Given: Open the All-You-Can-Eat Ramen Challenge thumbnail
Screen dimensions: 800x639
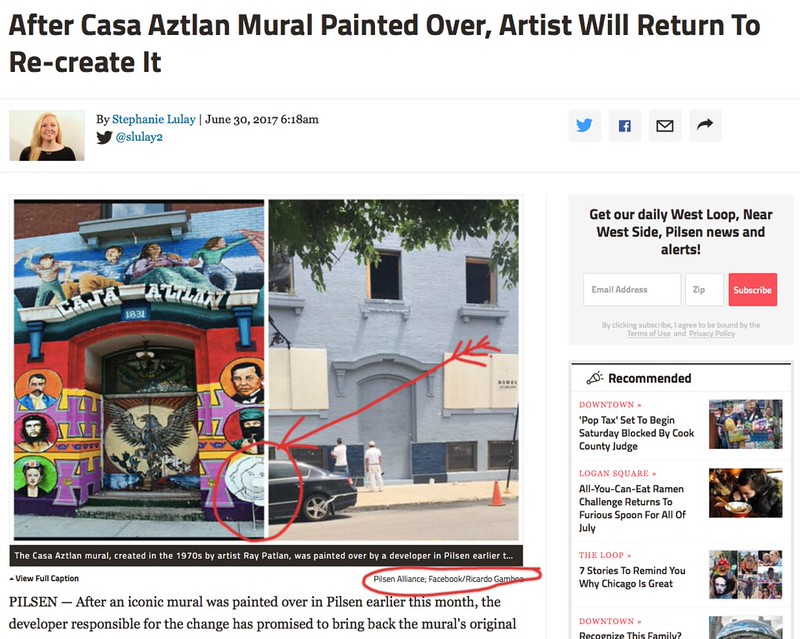Looking at the screenshot, I should coord(745,493).
